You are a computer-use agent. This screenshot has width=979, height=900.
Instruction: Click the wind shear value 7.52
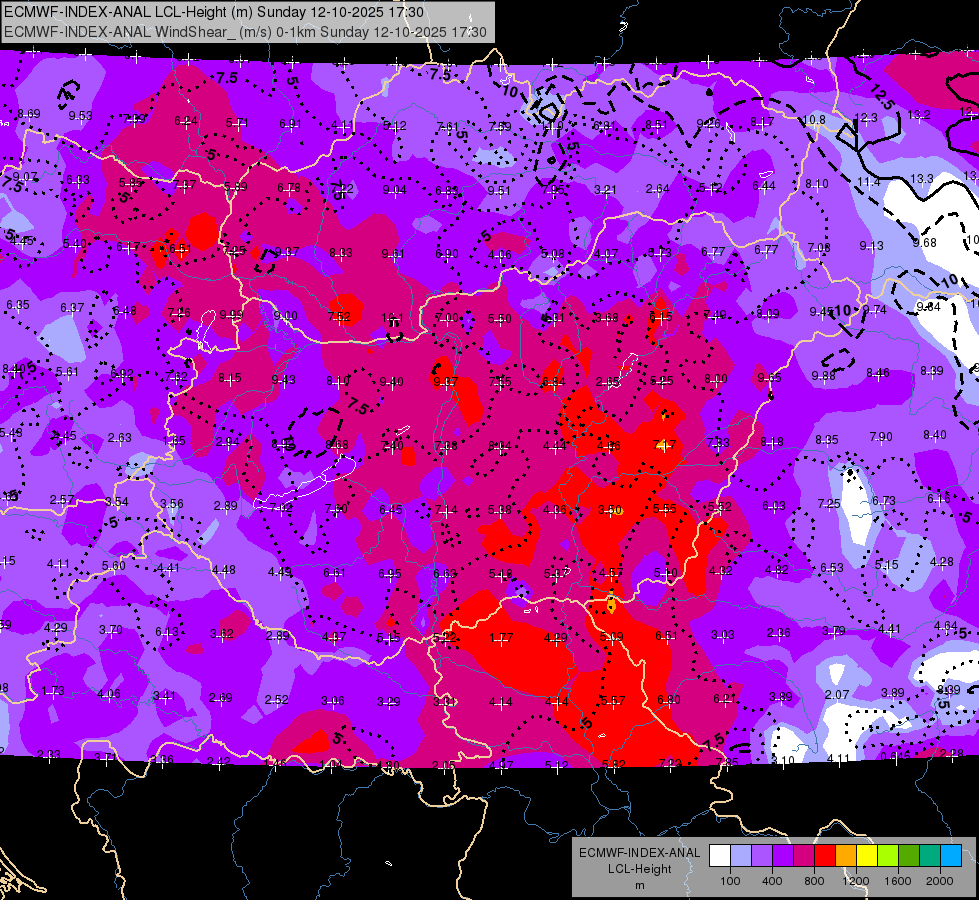[339, 316]
